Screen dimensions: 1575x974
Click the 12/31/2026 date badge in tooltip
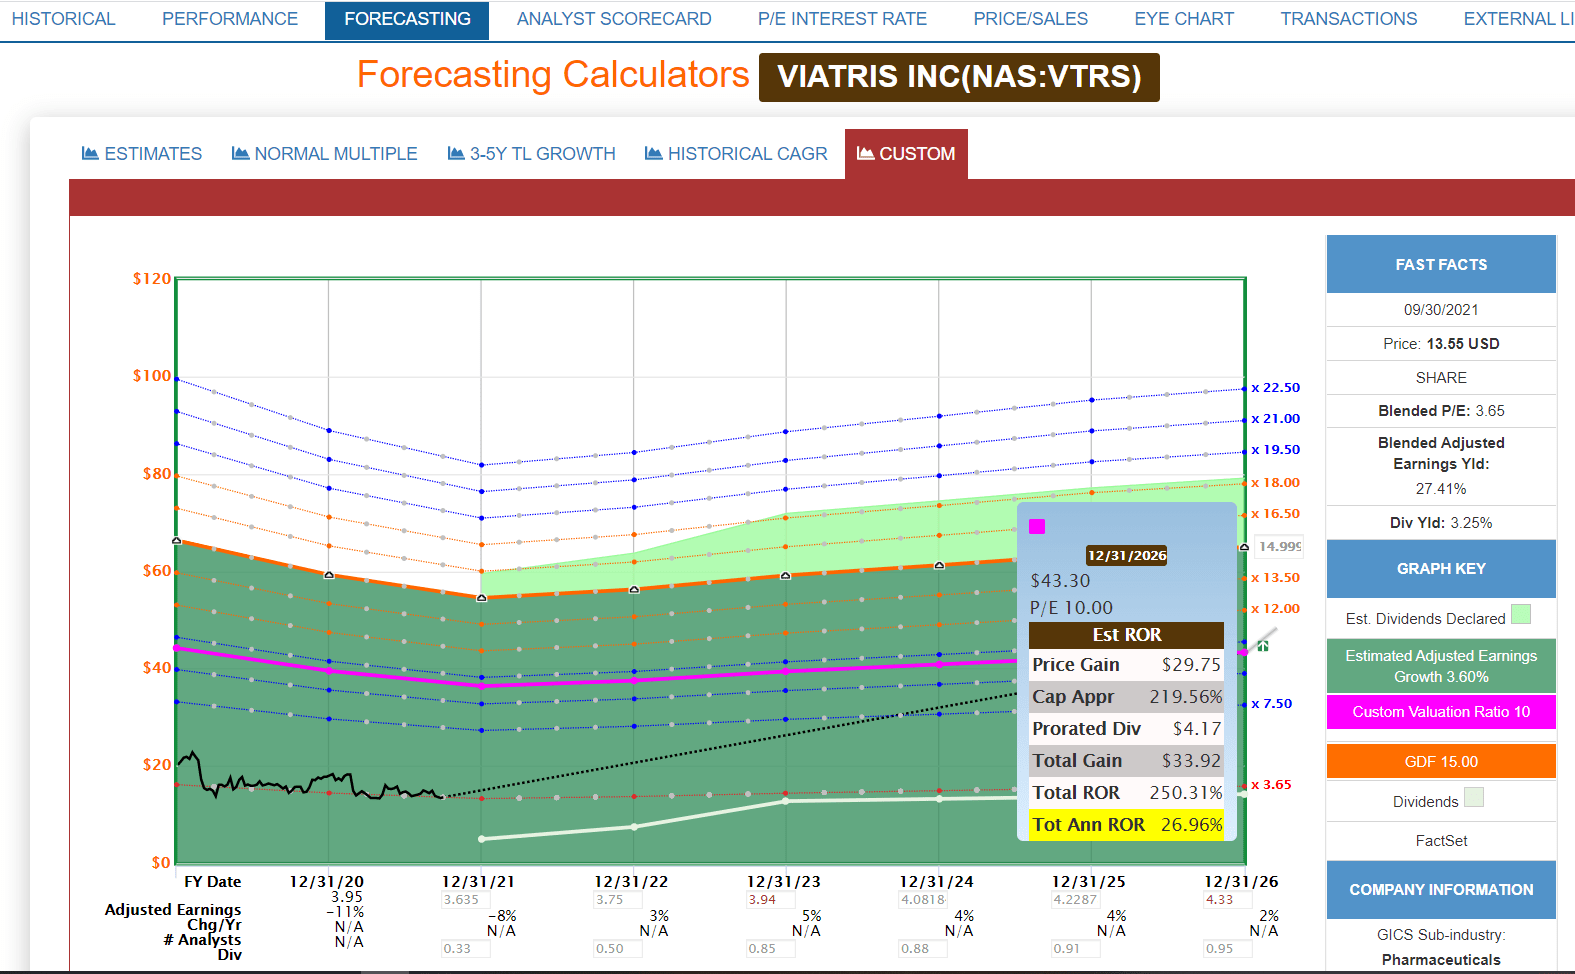pyautogui.click(x=1127, y=556)
